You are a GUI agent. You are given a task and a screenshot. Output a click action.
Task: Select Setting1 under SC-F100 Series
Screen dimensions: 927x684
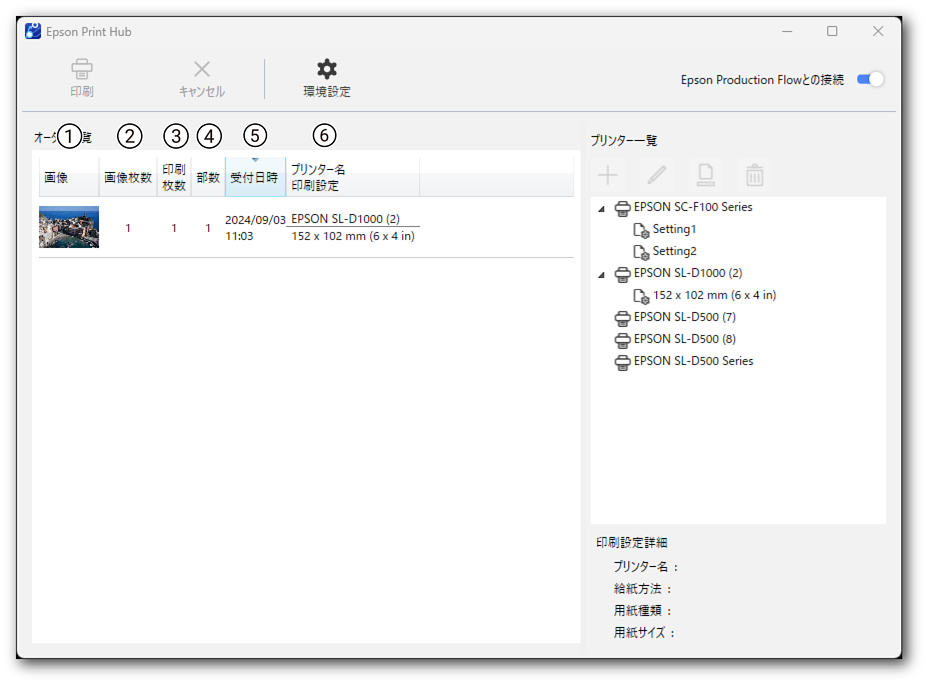tap(674, 230)
